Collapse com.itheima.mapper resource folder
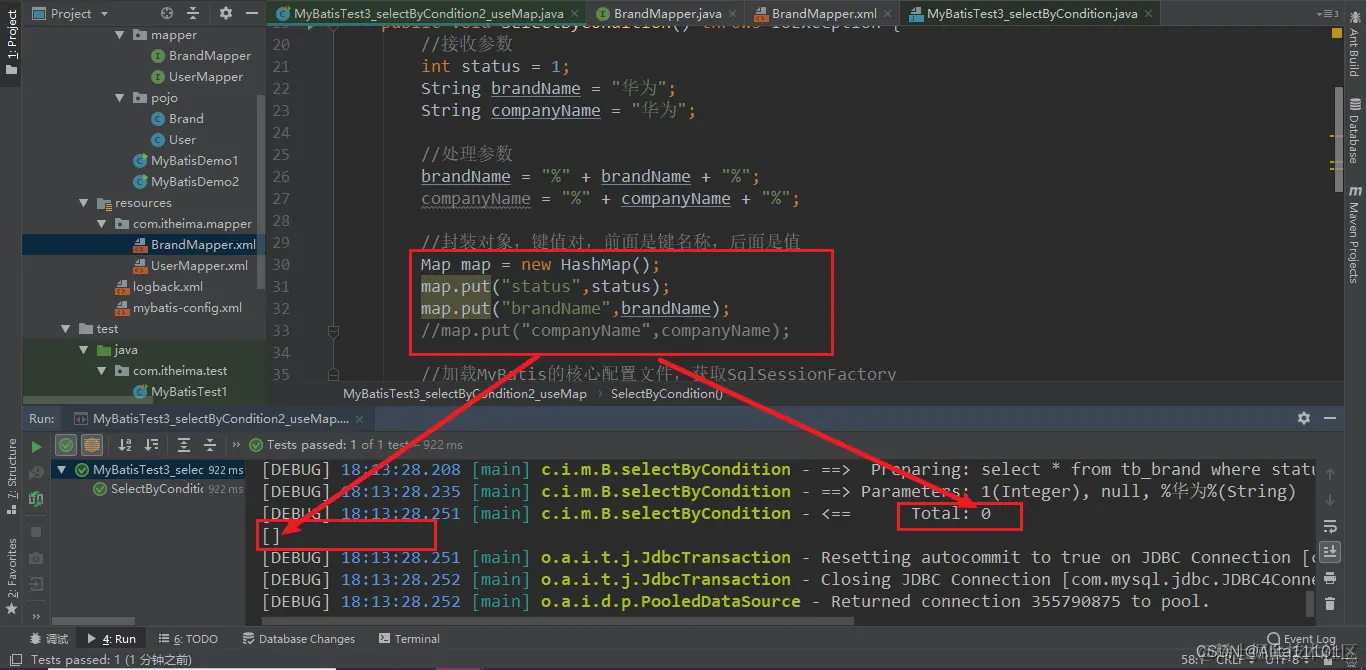The height and width of the screenshot is (670, 1366). 103,224
